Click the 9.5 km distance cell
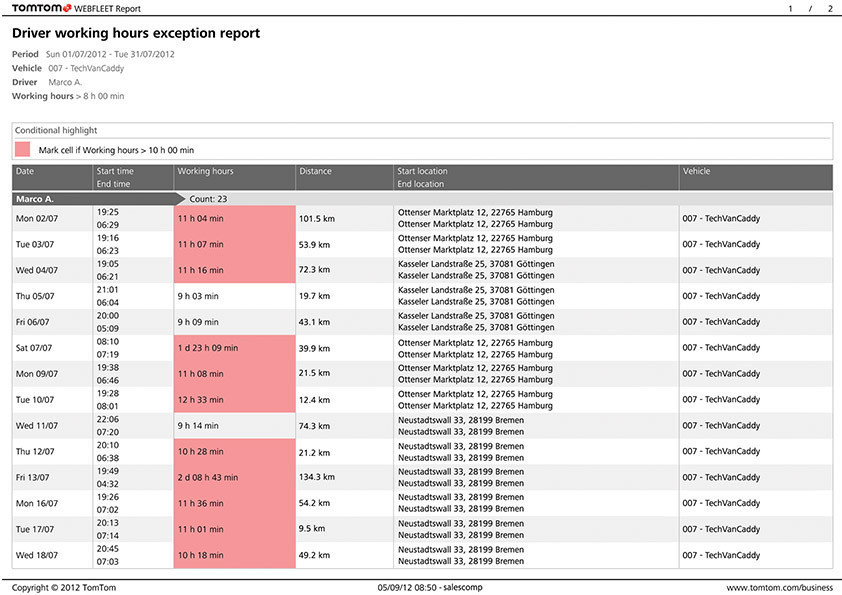The width and height of the screenshot is (842, 595). pyautogui.click(x=312, y=530)
